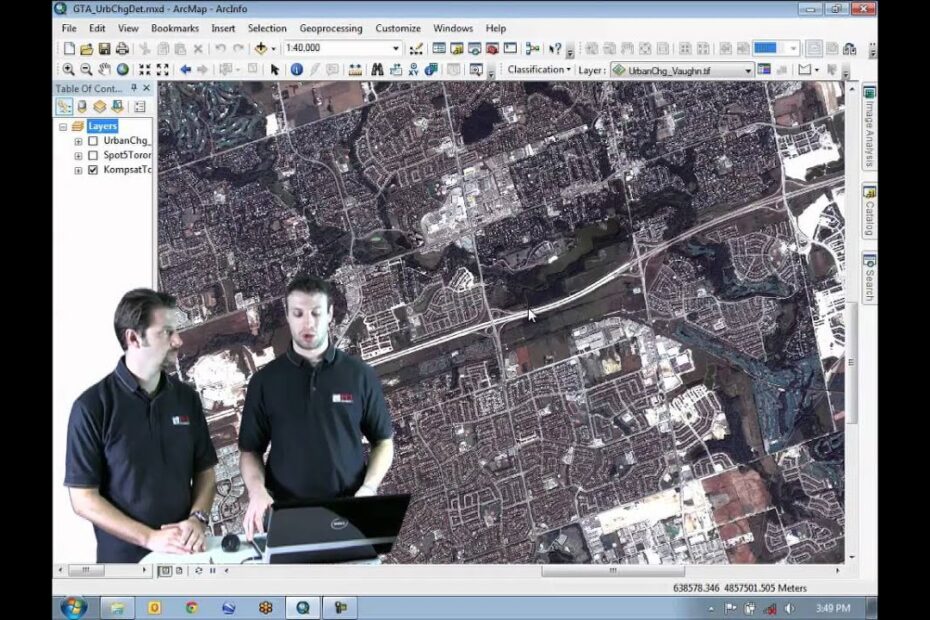Create a new map document
930x620 pixels.
point(69,49)
